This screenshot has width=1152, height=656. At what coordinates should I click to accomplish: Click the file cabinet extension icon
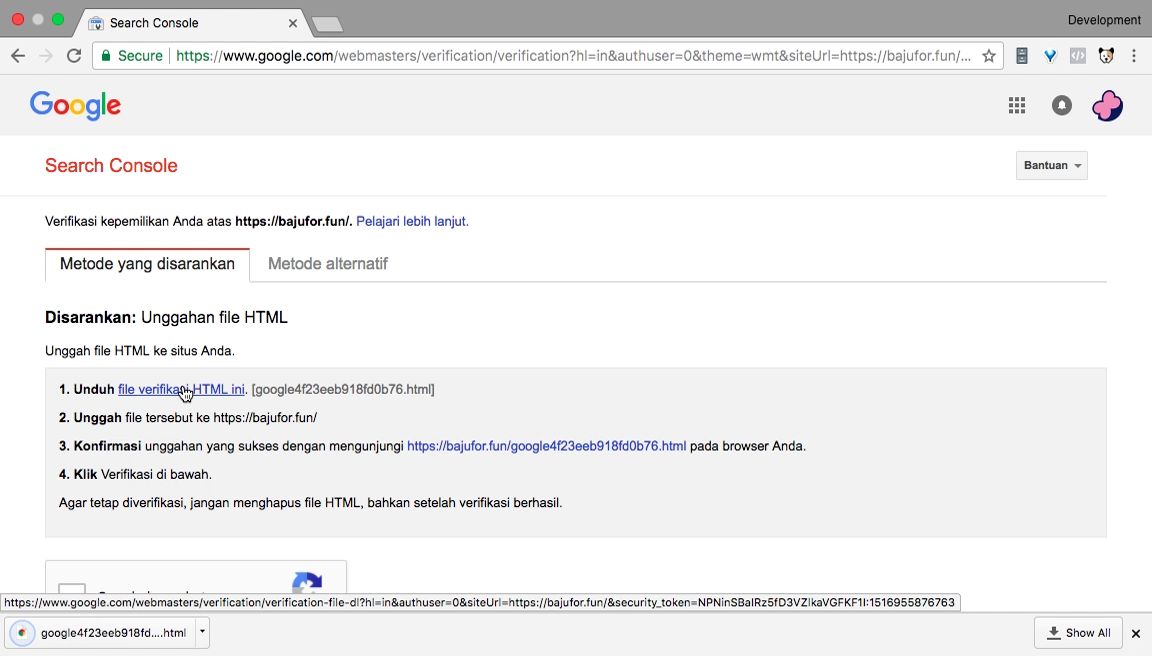[1021, 56]
